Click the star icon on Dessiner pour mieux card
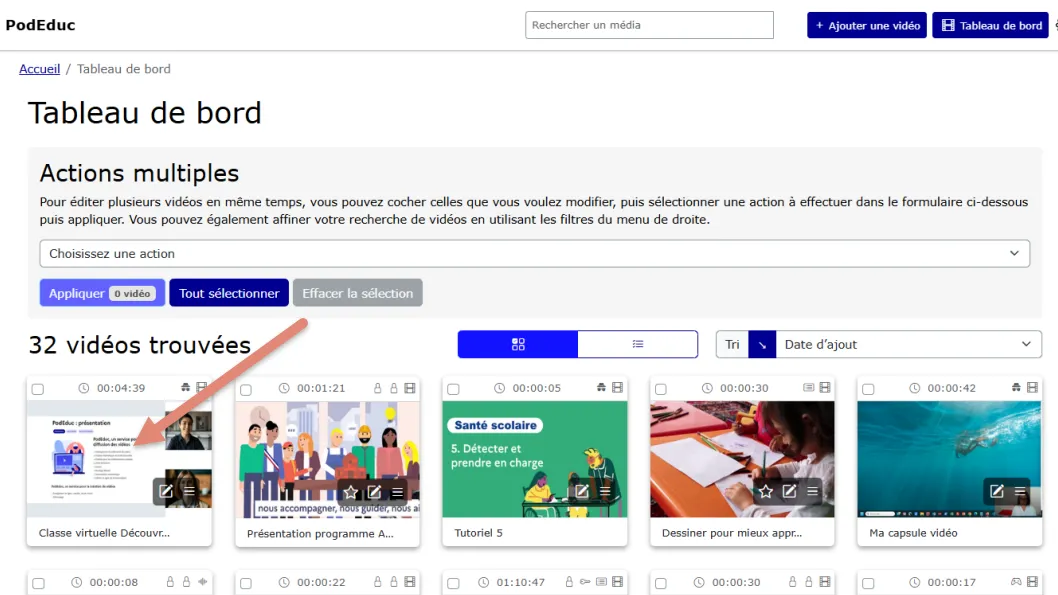1058x595 pixels. [765, 491]
